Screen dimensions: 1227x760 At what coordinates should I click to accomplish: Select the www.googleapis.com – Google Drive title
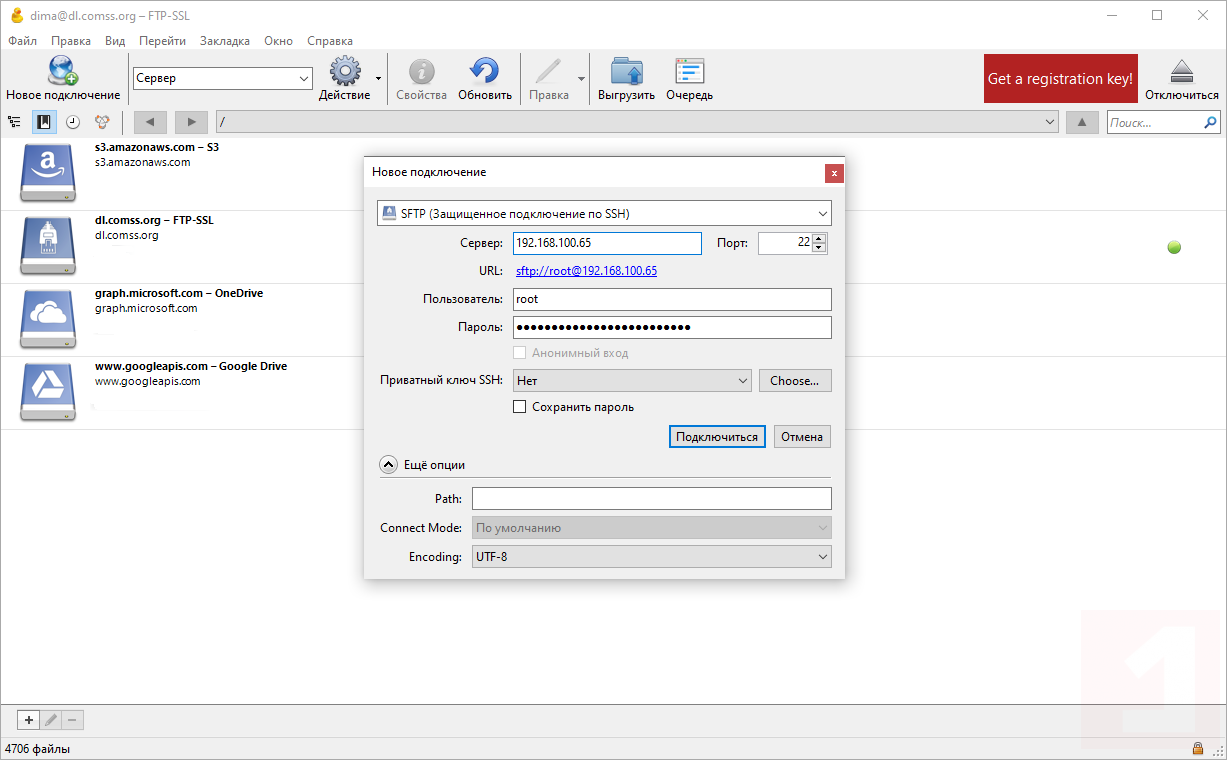point(191,366)
